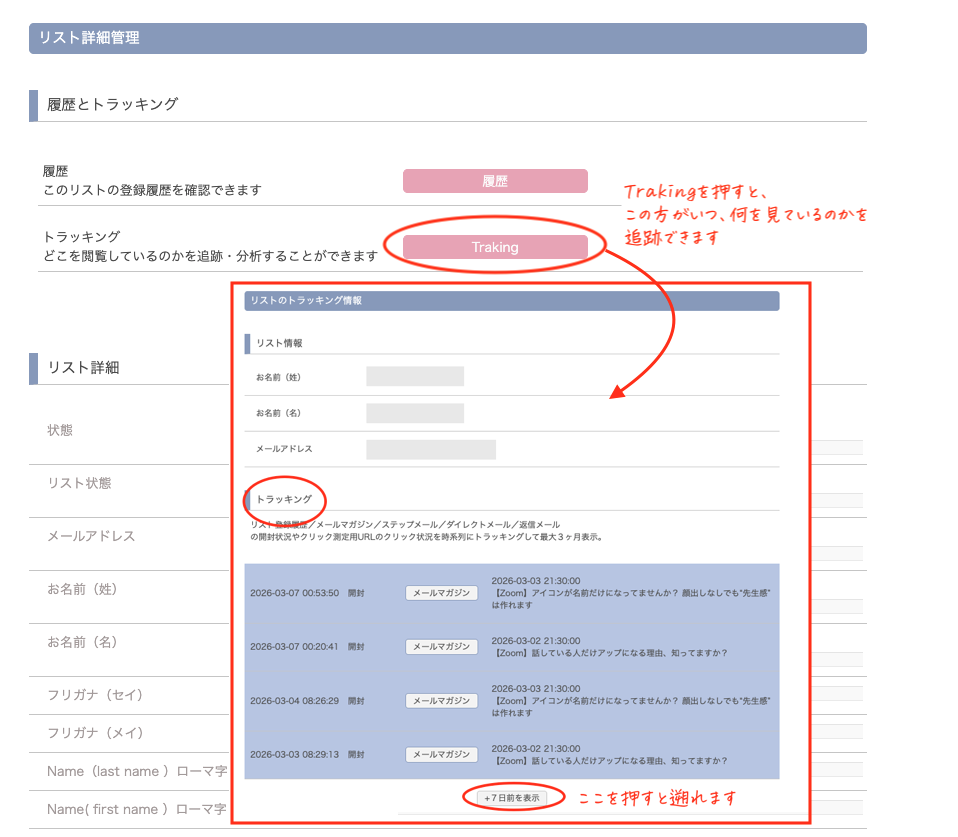Click the 状態 row label
Image resolution: width=958 pixels, height=837 pixels.
(60, 430)
